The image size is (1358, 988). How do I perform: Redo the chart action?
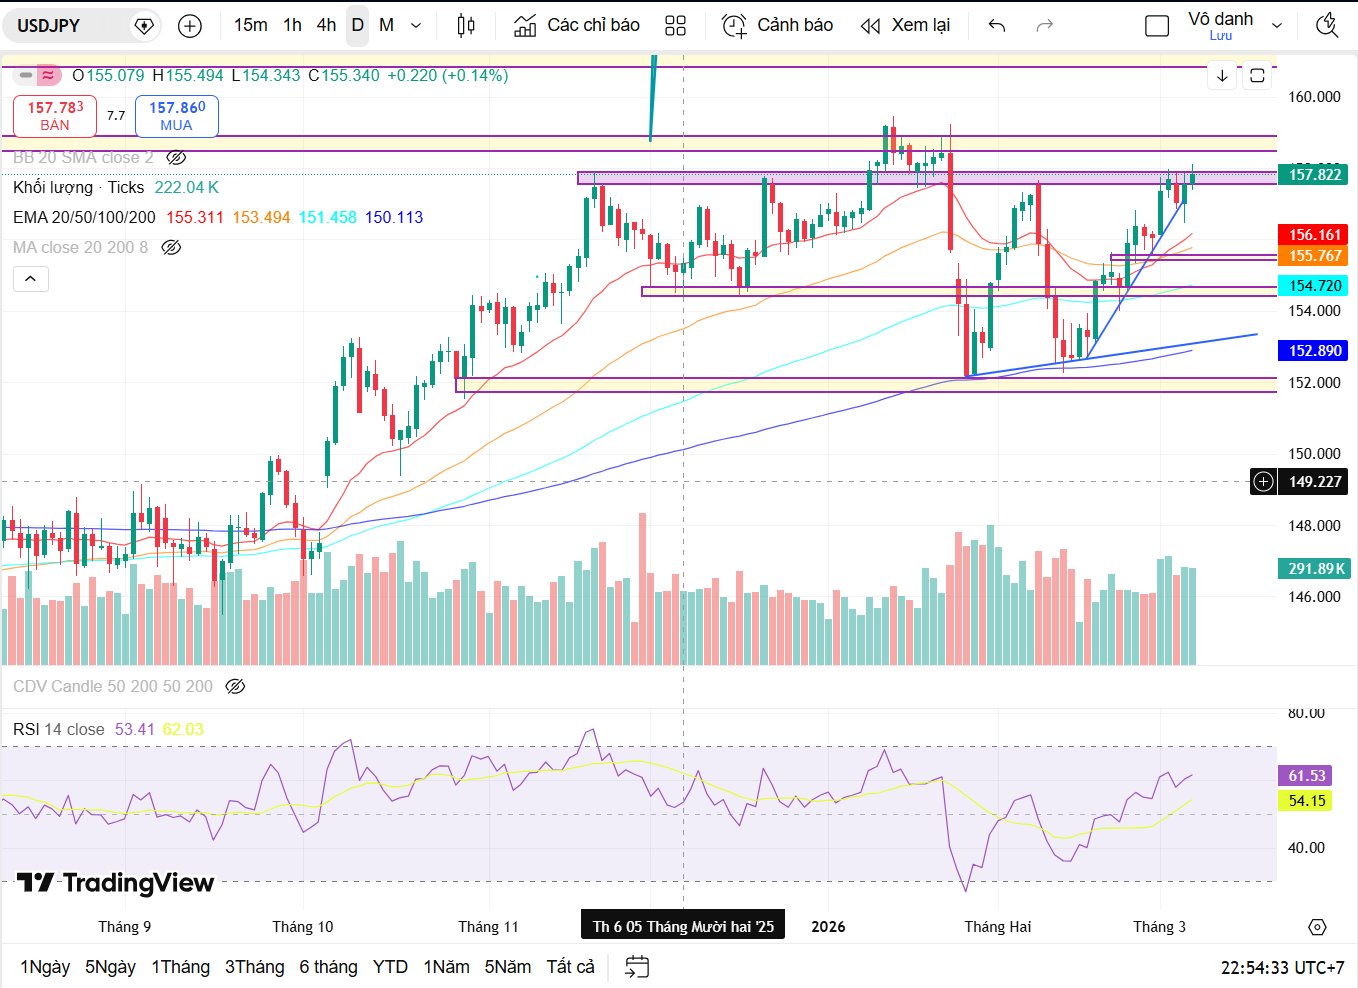(1045, 26)
